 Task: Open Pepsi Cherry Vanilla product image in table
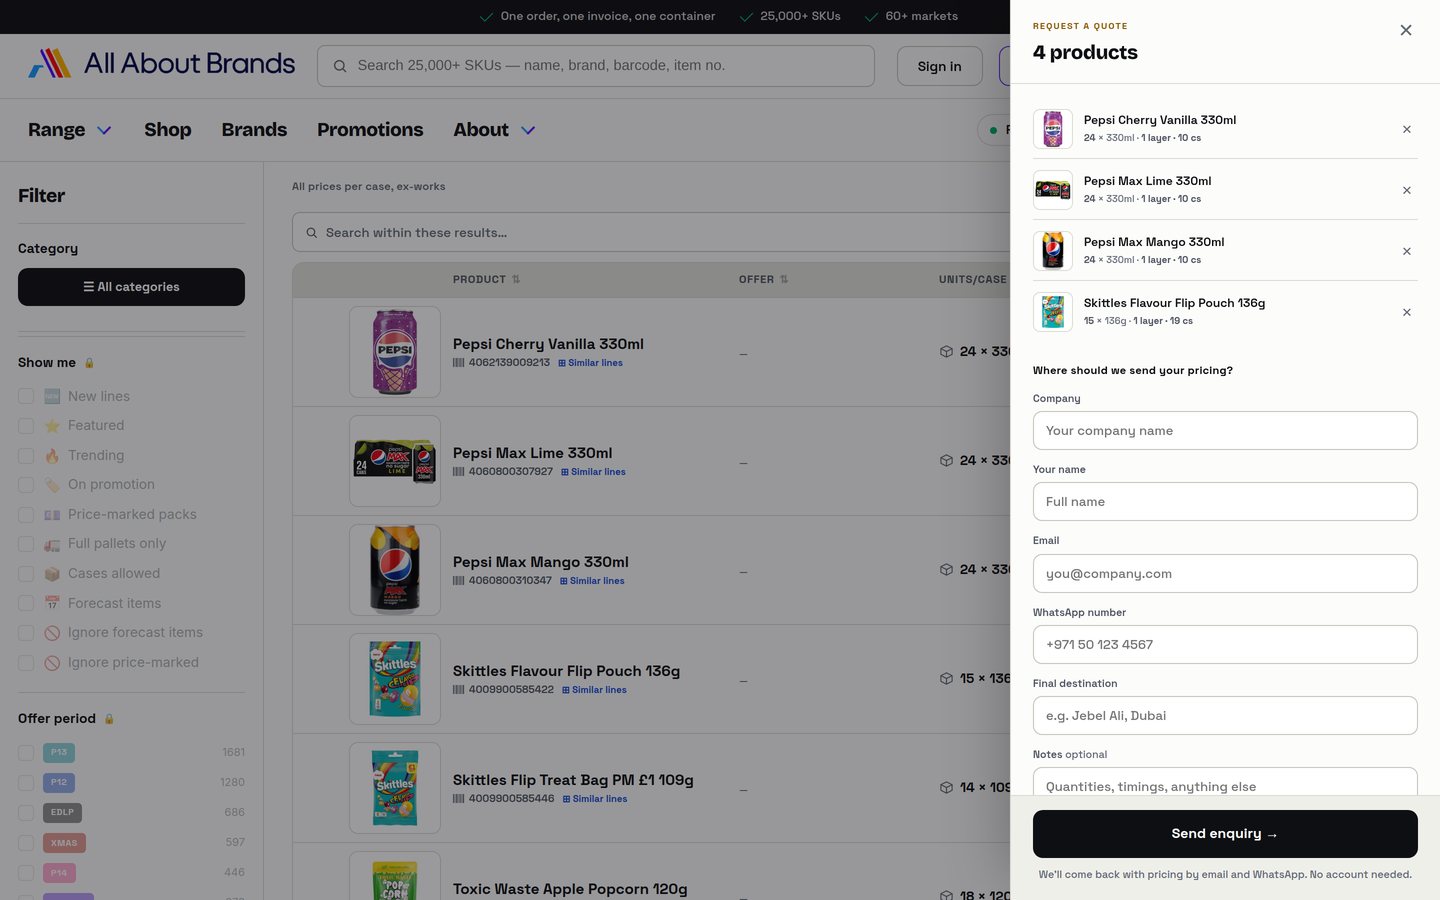click(x=395, y=352)
